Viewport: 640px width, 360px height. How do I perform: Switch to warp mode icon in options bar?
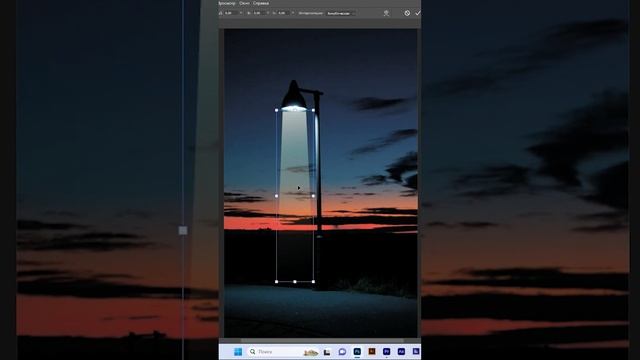pyautogui.click(x=386, y=13)
